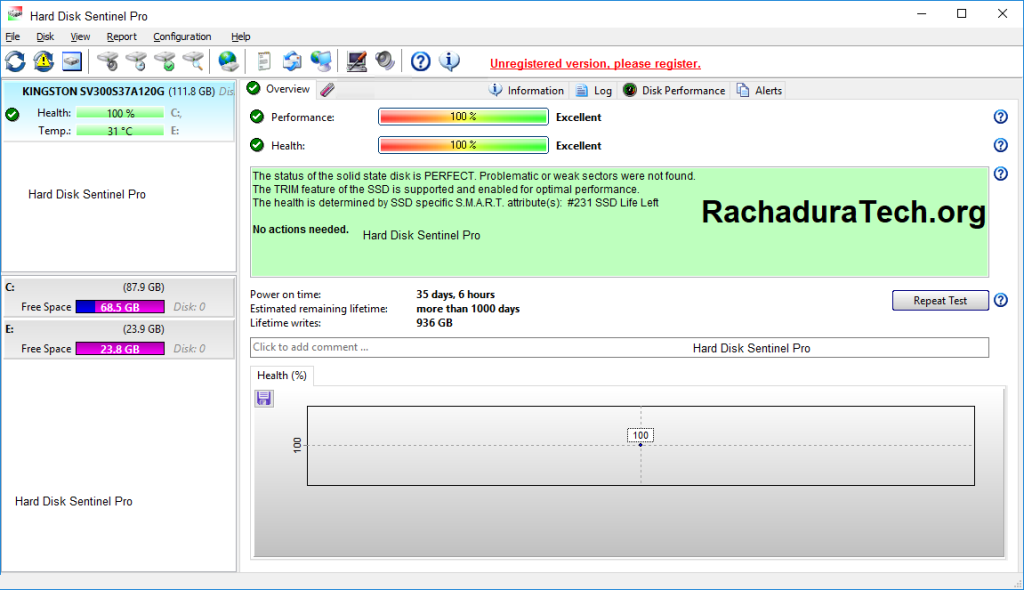Click the Health 100 % gradient bar

(463, 145)
